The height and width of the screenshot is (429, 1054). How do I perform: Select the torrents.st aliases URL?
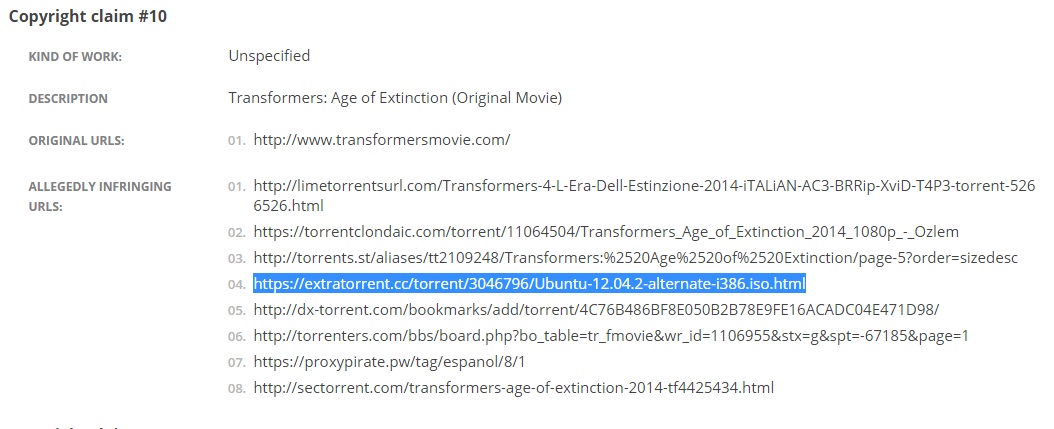click(635, 258)
